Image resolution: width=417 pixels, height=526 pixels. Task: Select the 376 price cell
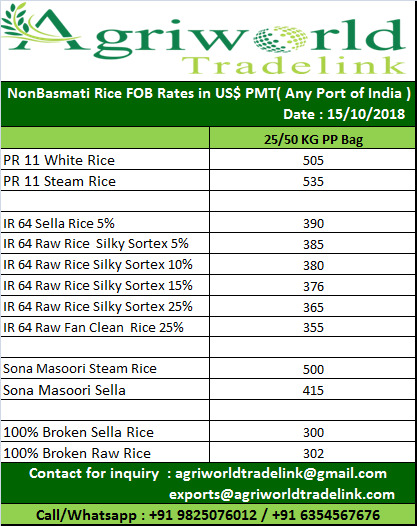[x=312, y=285]
